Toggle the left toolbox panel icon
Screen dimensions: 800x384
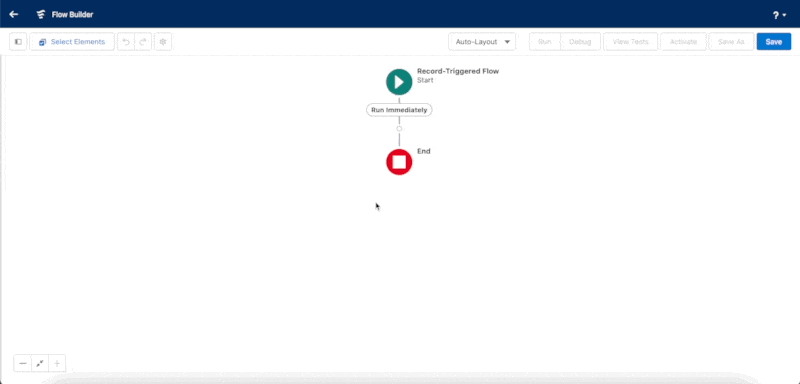click(x=18, y=42)
